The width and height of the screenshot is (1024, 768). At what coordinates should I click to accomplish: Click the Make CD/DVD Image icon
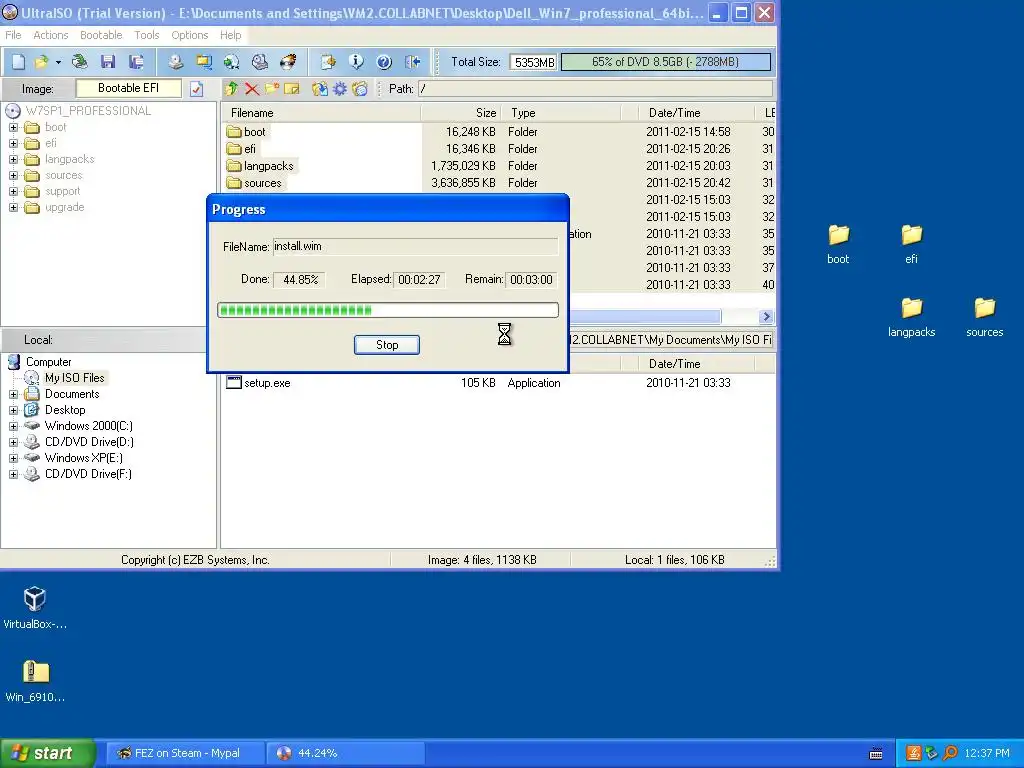pos(175,62)
